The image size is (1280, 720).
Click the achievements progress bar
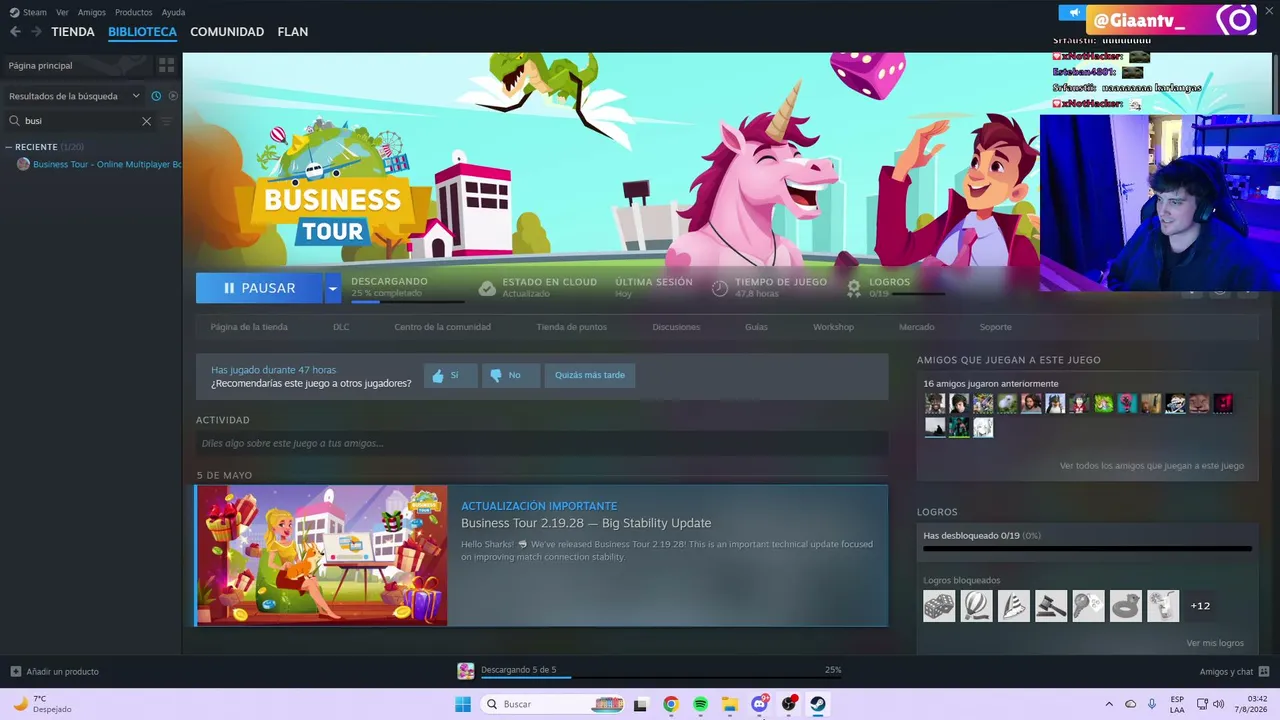(1087, 549)
